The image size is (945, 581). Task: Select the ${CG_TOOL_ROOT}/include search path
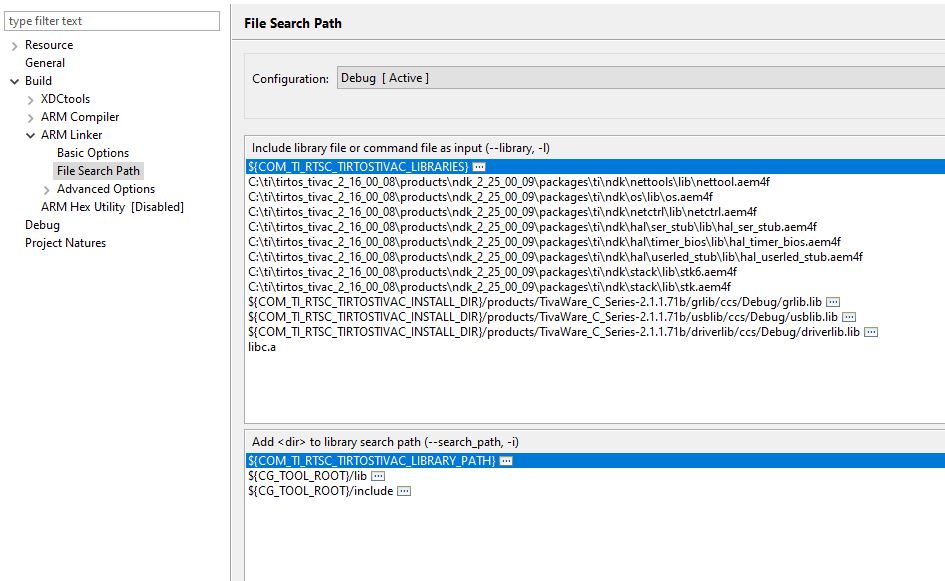(321, 491)
